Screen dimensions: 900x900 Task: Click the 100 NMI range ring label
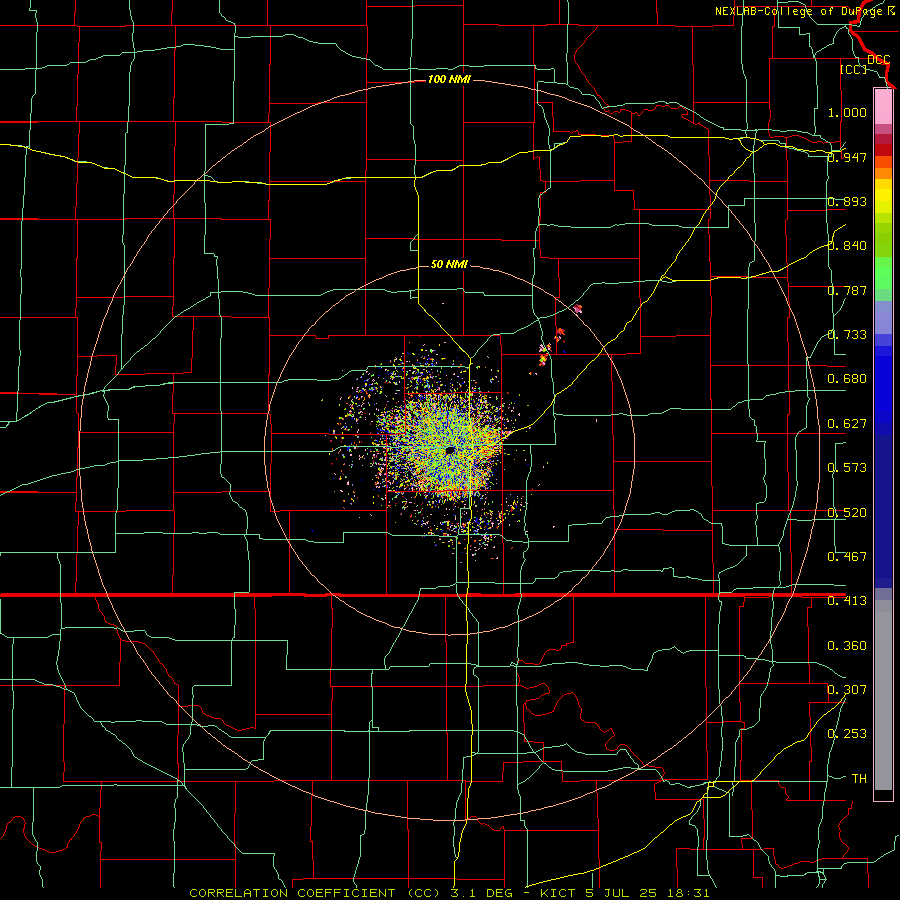449,79
